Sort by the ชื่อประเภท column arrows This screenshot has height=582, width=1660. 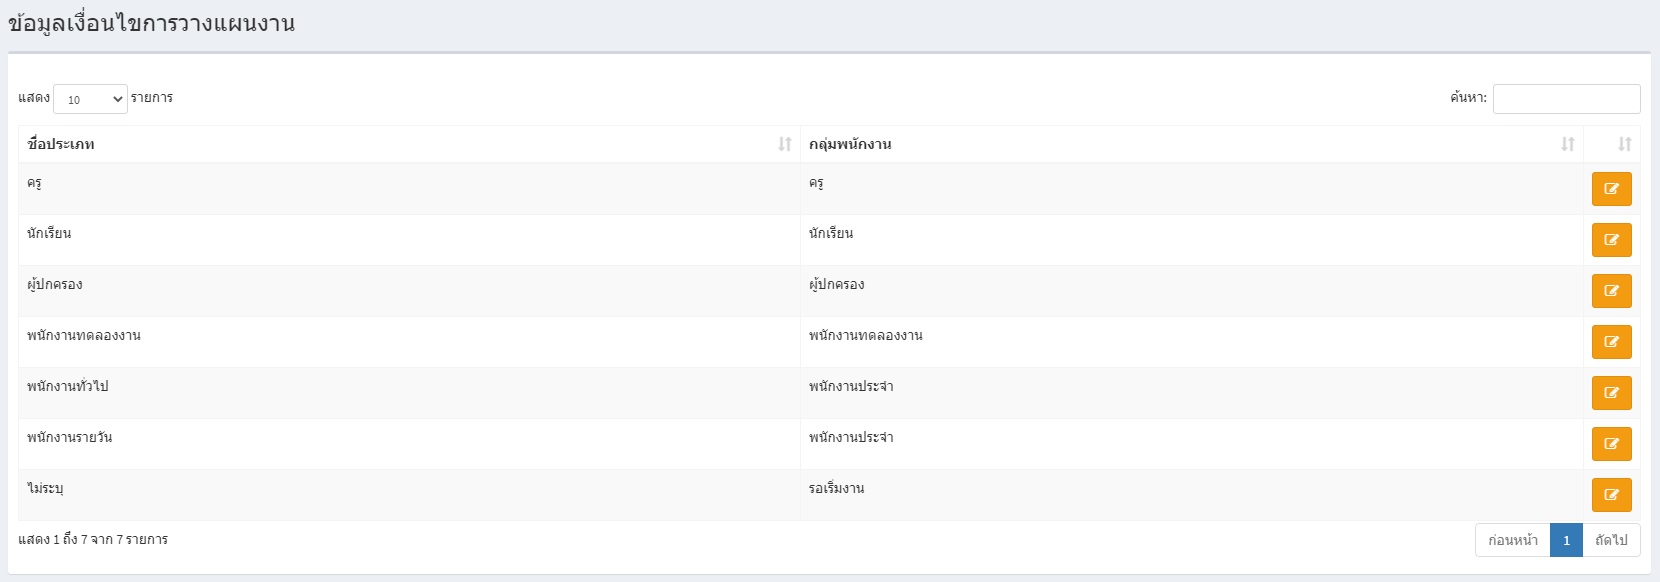785,144
